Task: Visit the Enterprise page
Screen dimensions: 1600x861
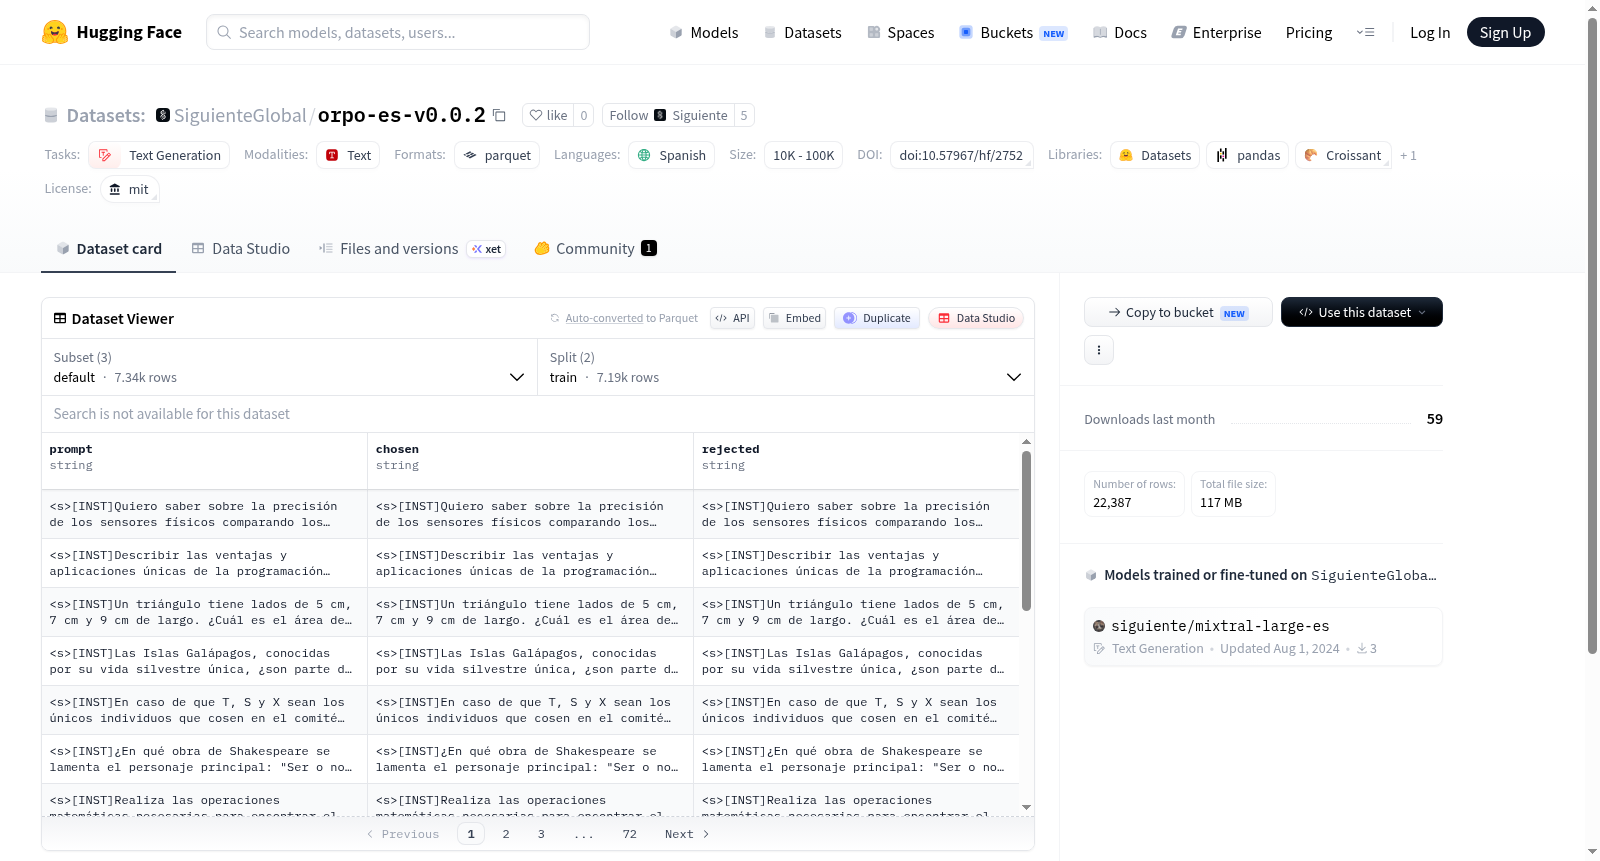Action: coord(1216,32)
